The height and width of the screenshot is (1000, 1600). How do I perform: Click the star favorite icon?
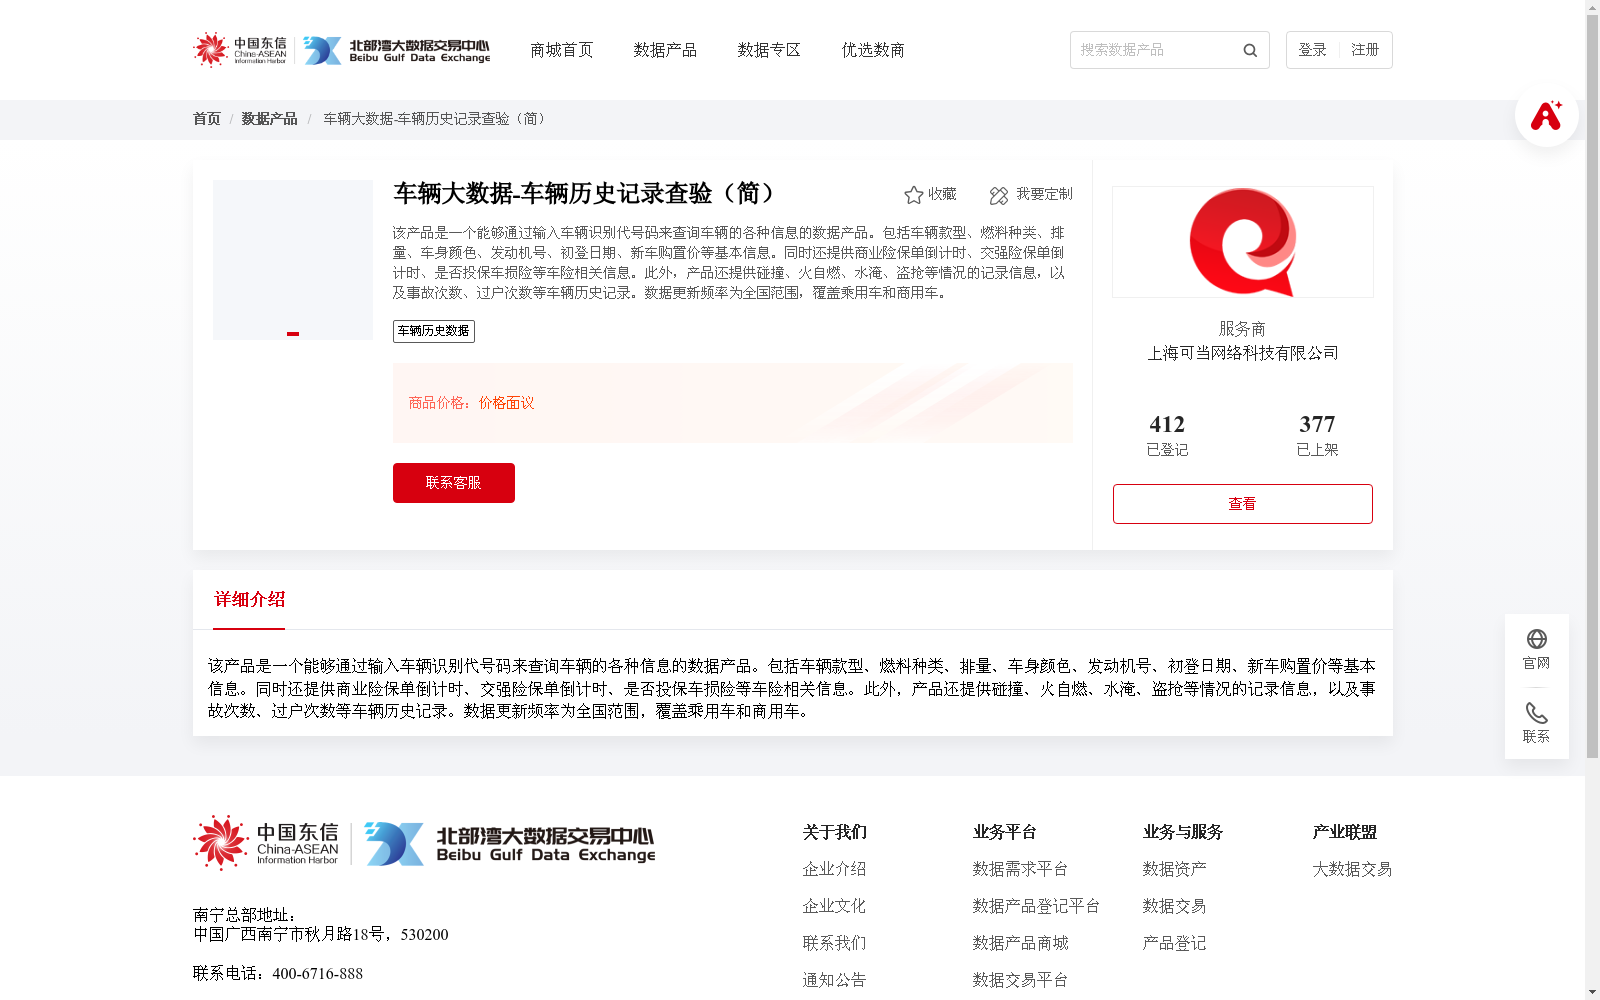(913, 195)
